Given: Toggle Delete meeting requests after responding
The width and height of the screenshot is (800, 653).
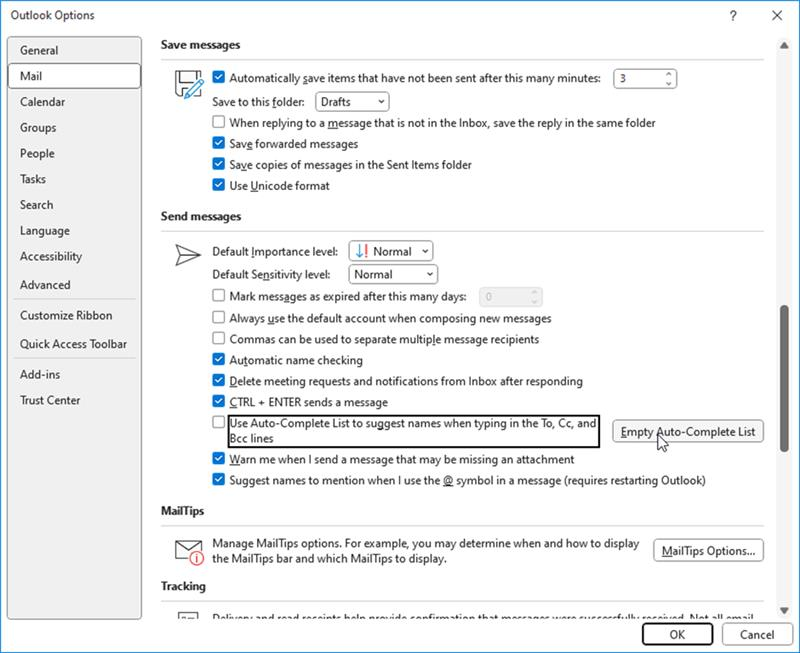Looking at the screenshot, I should pos(218,380).
